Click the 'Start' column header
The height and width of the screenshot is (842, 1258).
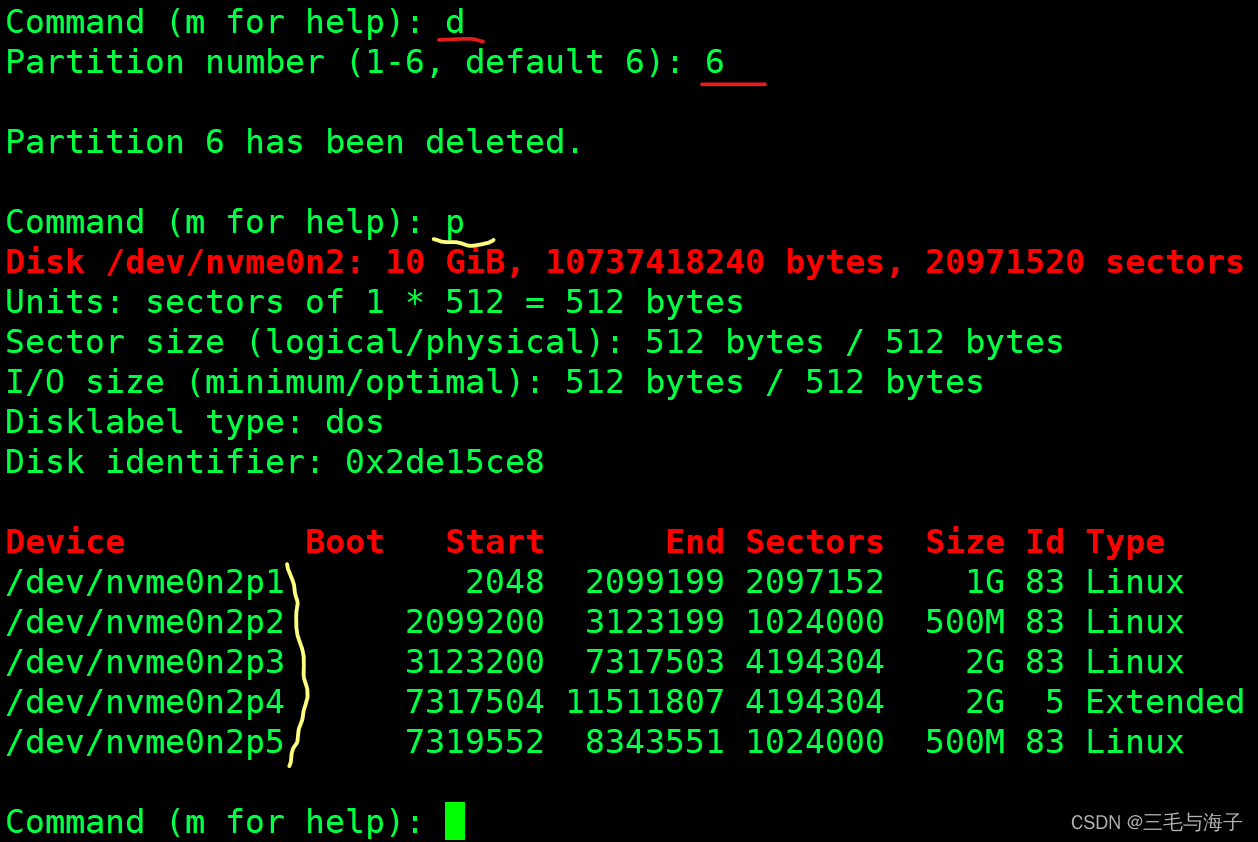[x=495, y=542]
